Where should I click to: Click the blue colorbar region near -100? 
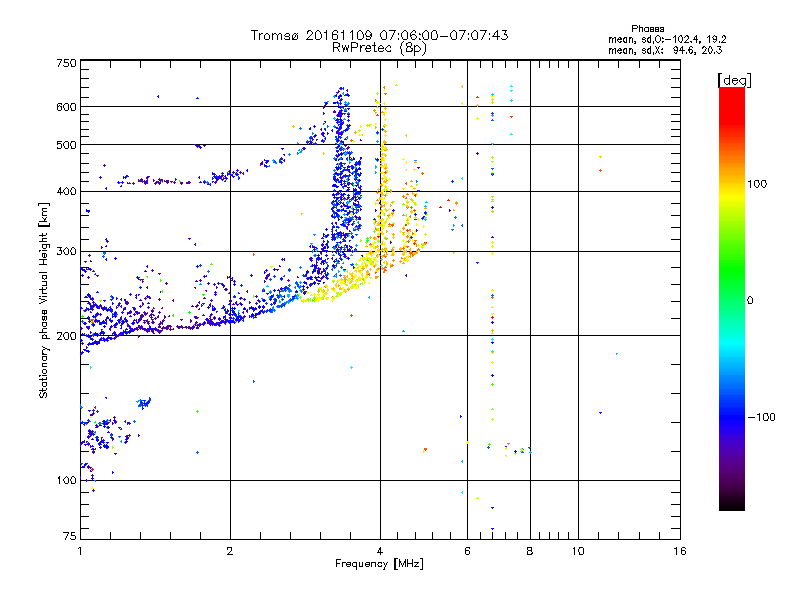click(732, 417)
